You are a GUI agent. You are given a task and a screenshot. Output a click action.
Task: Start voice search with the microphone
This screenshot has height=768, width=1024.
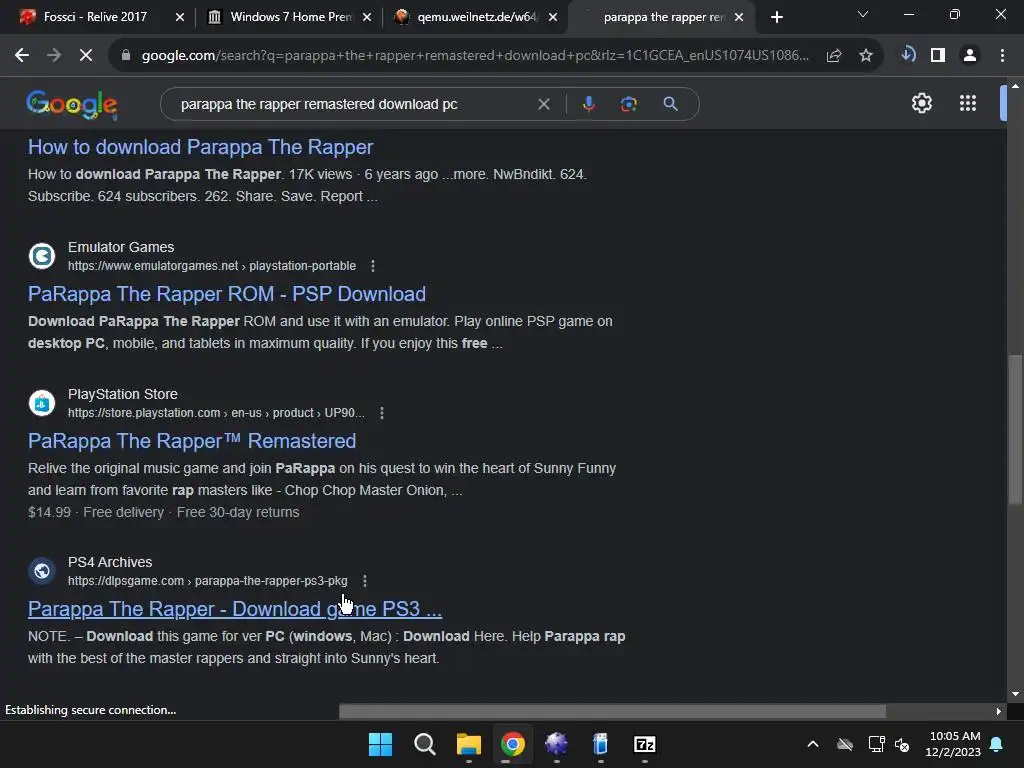point(588,104)
